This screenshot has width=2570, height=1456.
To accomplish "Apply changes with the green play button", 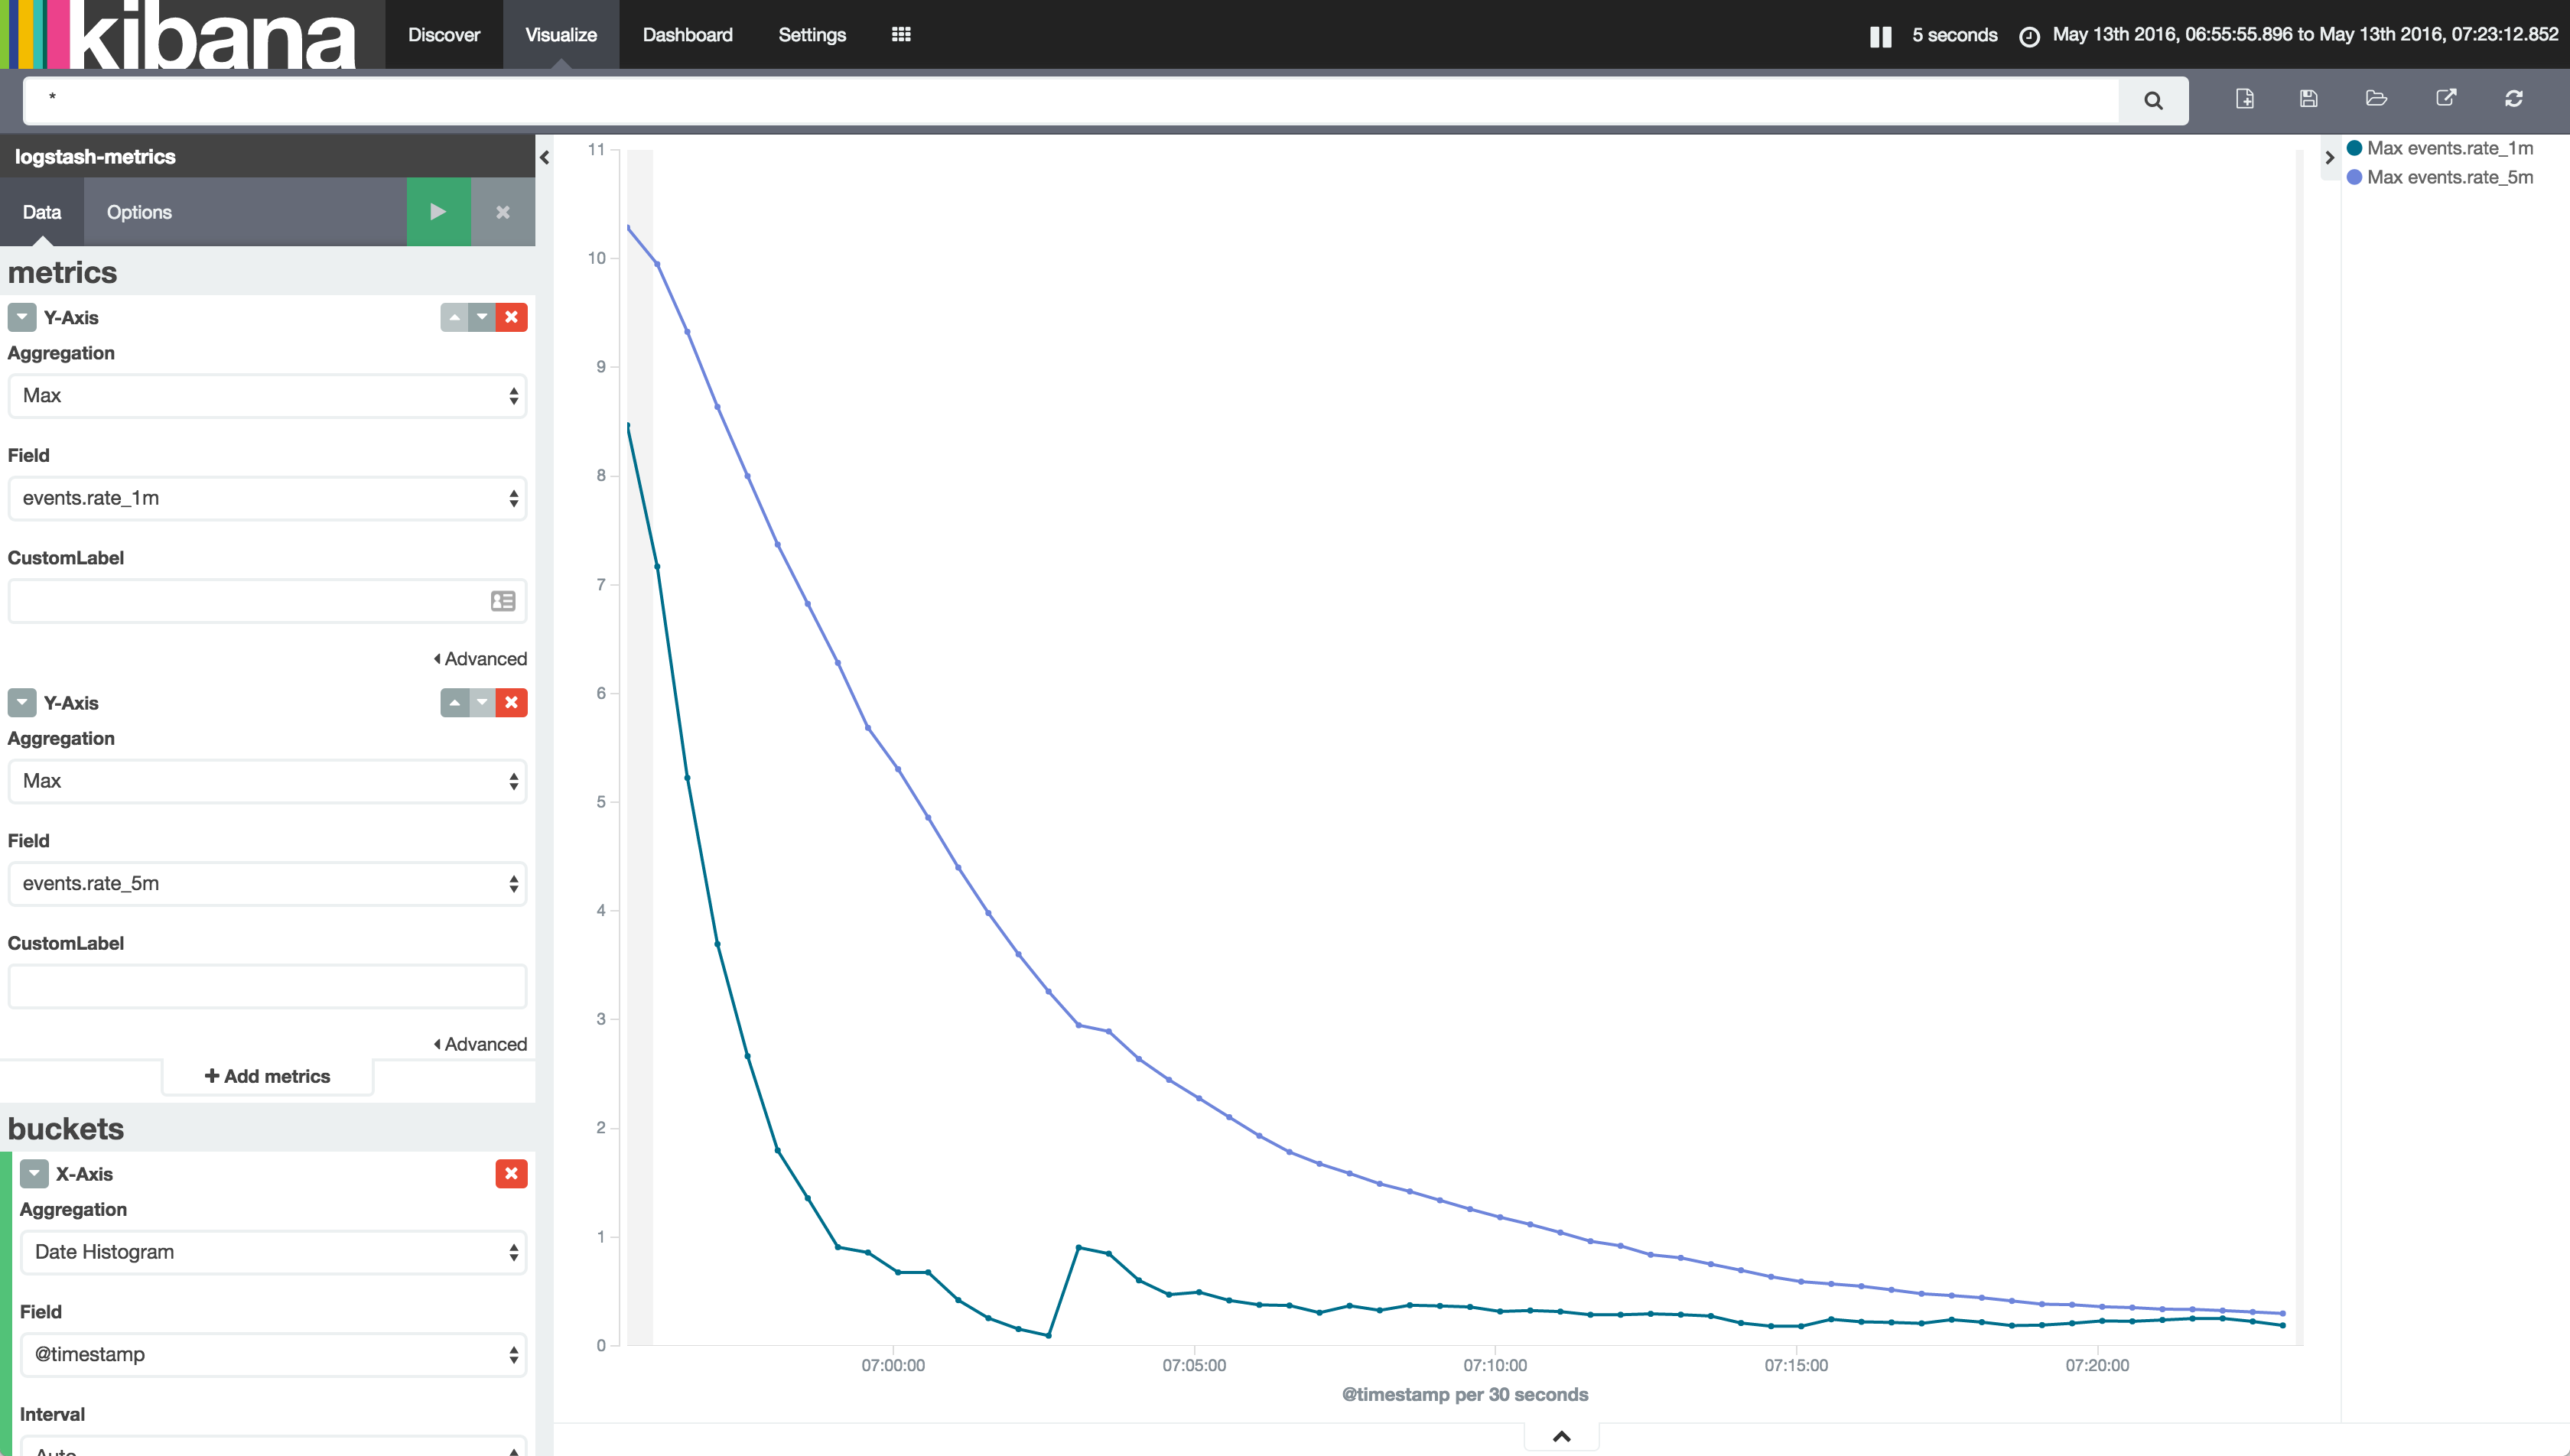I will (x=438, y=212).
